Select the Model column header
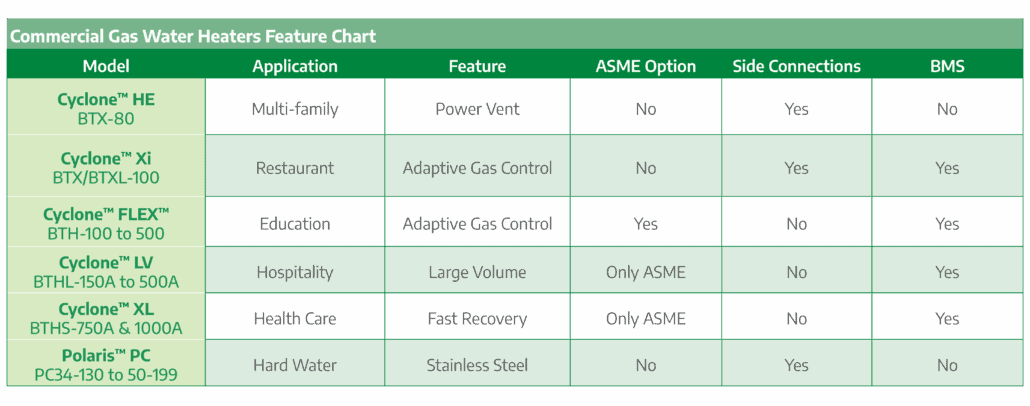The width and height of the screenshot is (1030, 406). (107, 66)
